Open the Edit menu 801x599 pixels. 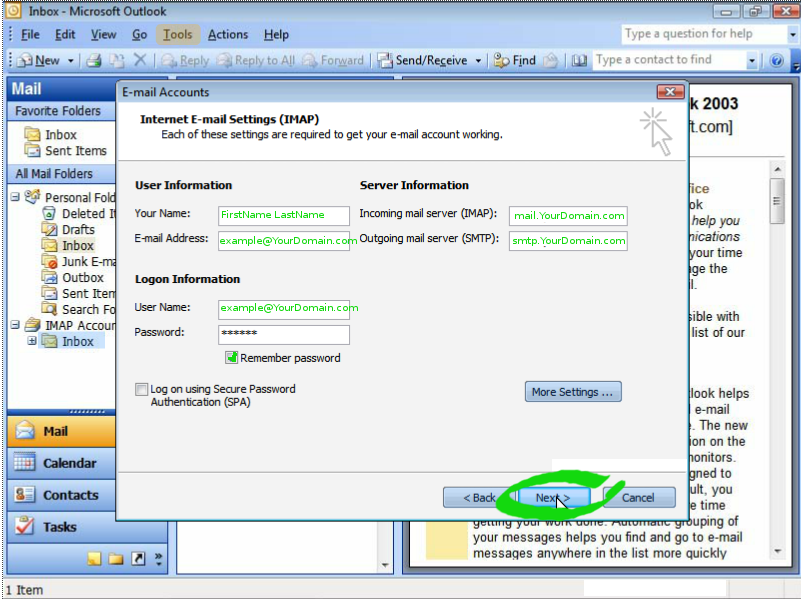point(65,35)
